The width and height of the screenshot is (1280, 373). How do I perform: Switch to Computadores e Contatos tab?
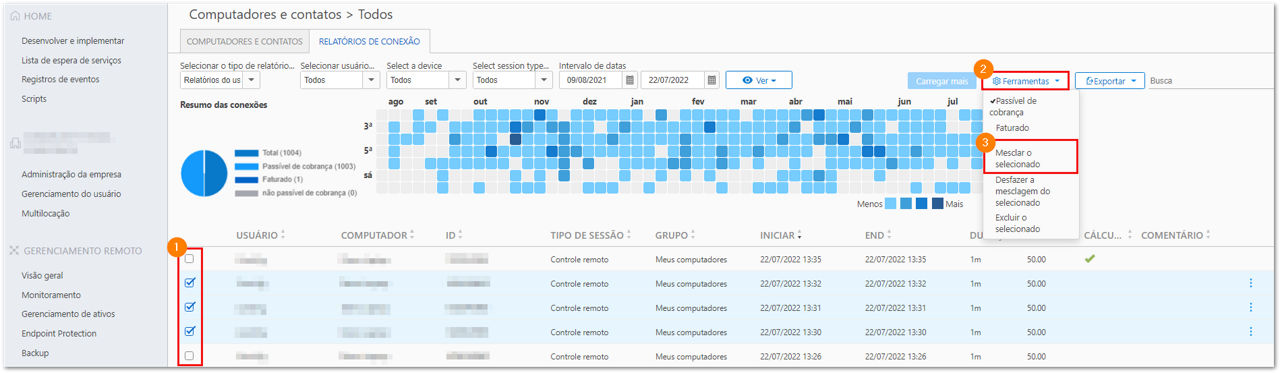[244, 41]
